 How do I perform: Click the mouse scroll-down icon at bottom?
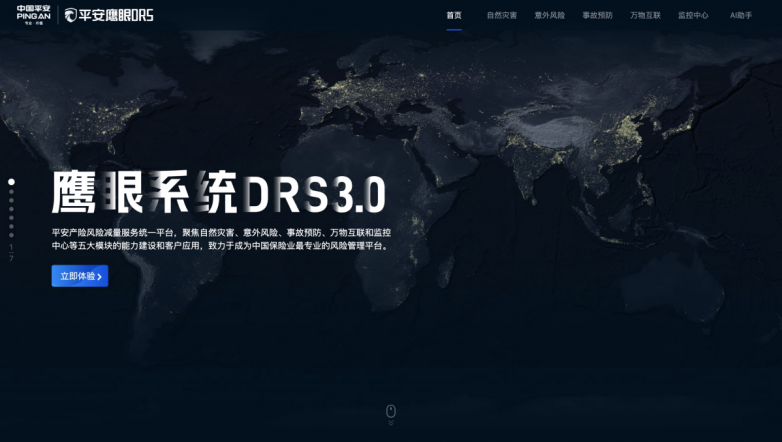pos(391,410)
